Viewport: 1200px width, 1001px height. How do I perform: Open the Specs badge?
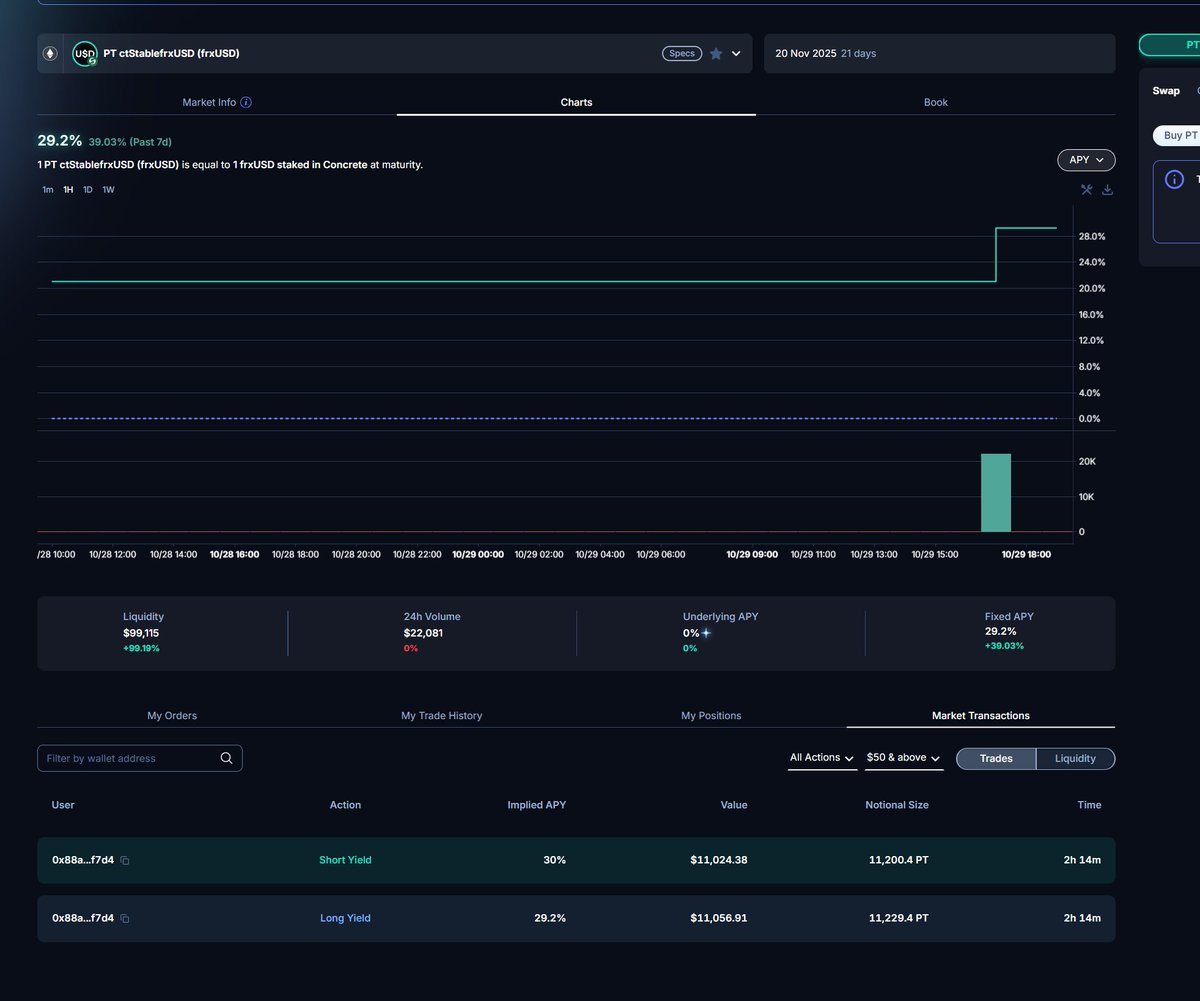[x=682, y=54]
